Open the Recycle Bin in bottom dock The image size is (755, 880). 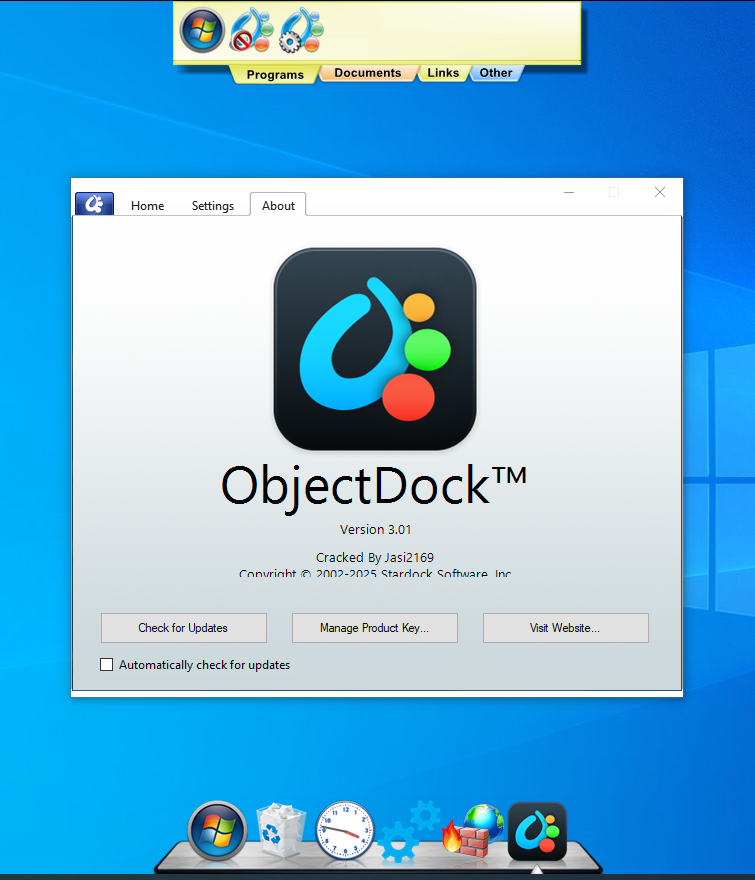[281, 831]
